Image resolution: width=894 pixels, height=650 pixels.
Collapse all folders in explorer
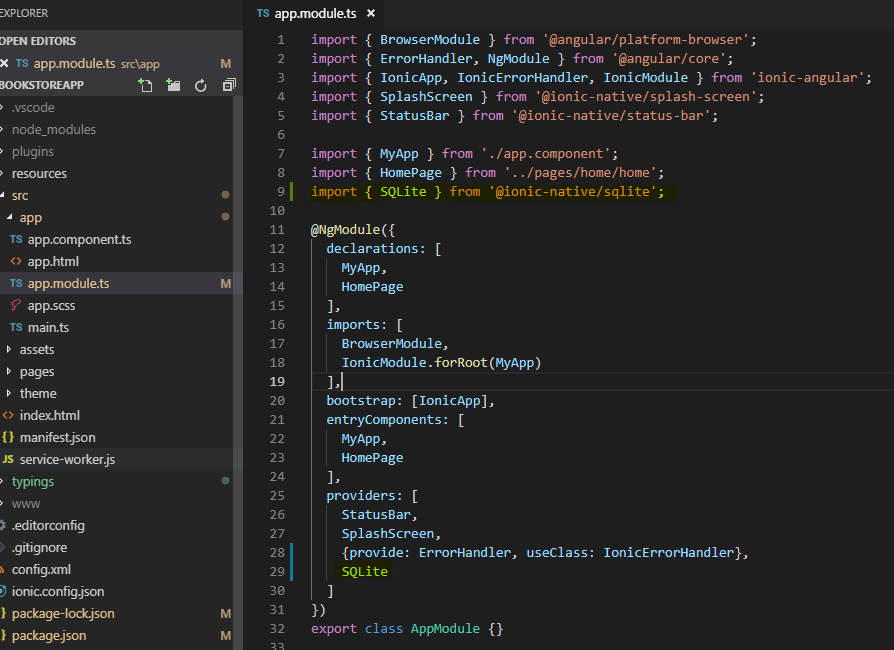[228, 86]
